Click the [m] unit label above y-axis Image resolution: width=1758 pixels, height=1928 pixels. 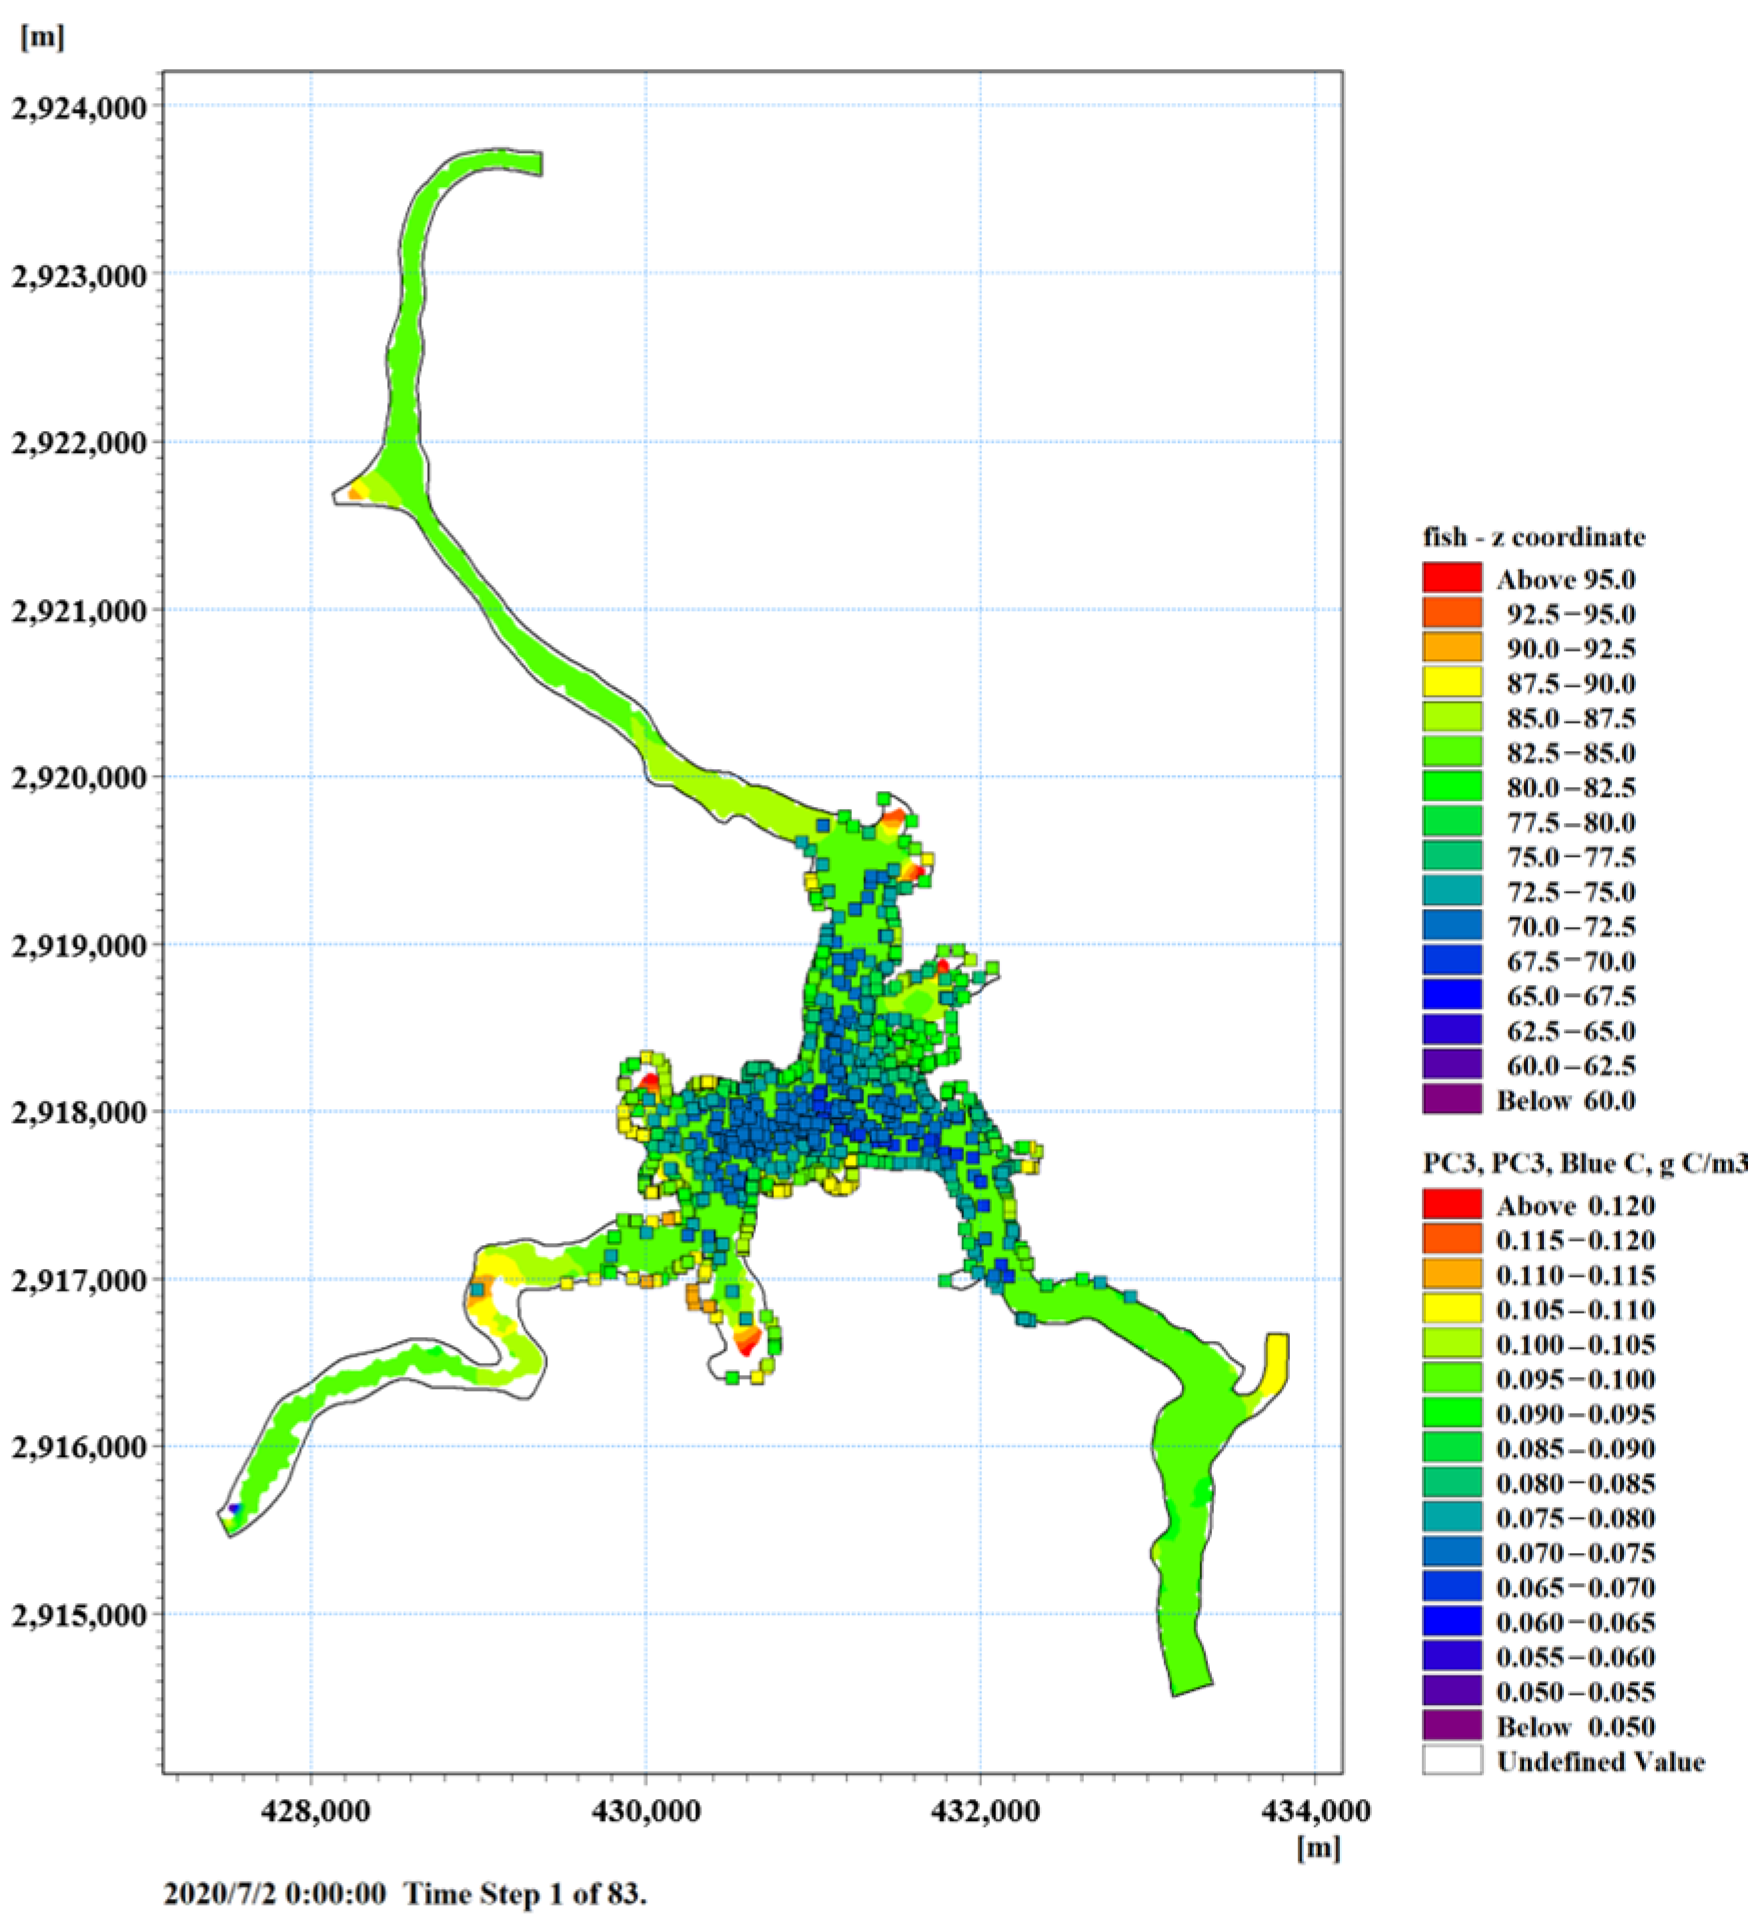[42, 38]
